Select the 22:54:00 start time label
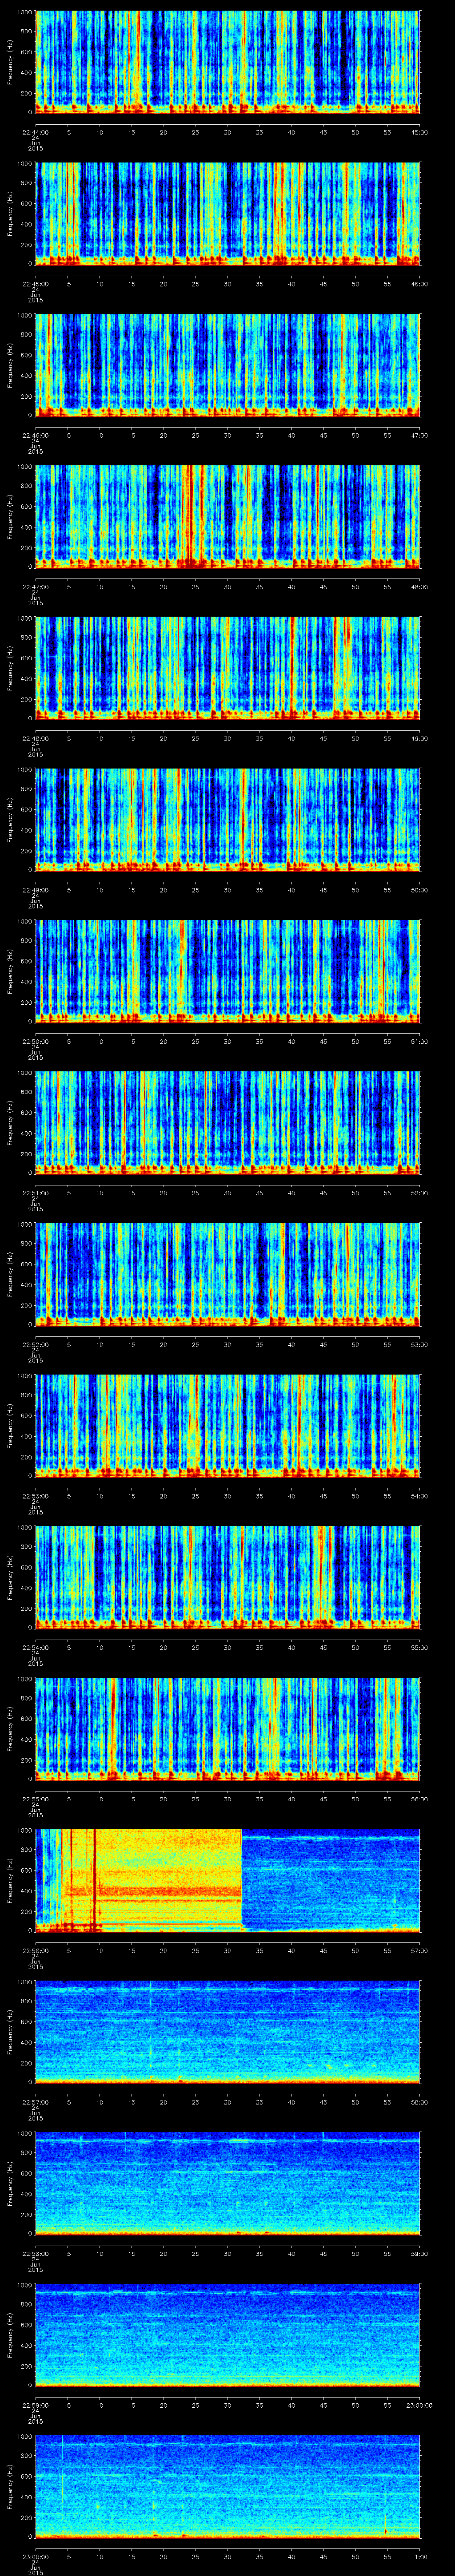 tap(36, 1647)
